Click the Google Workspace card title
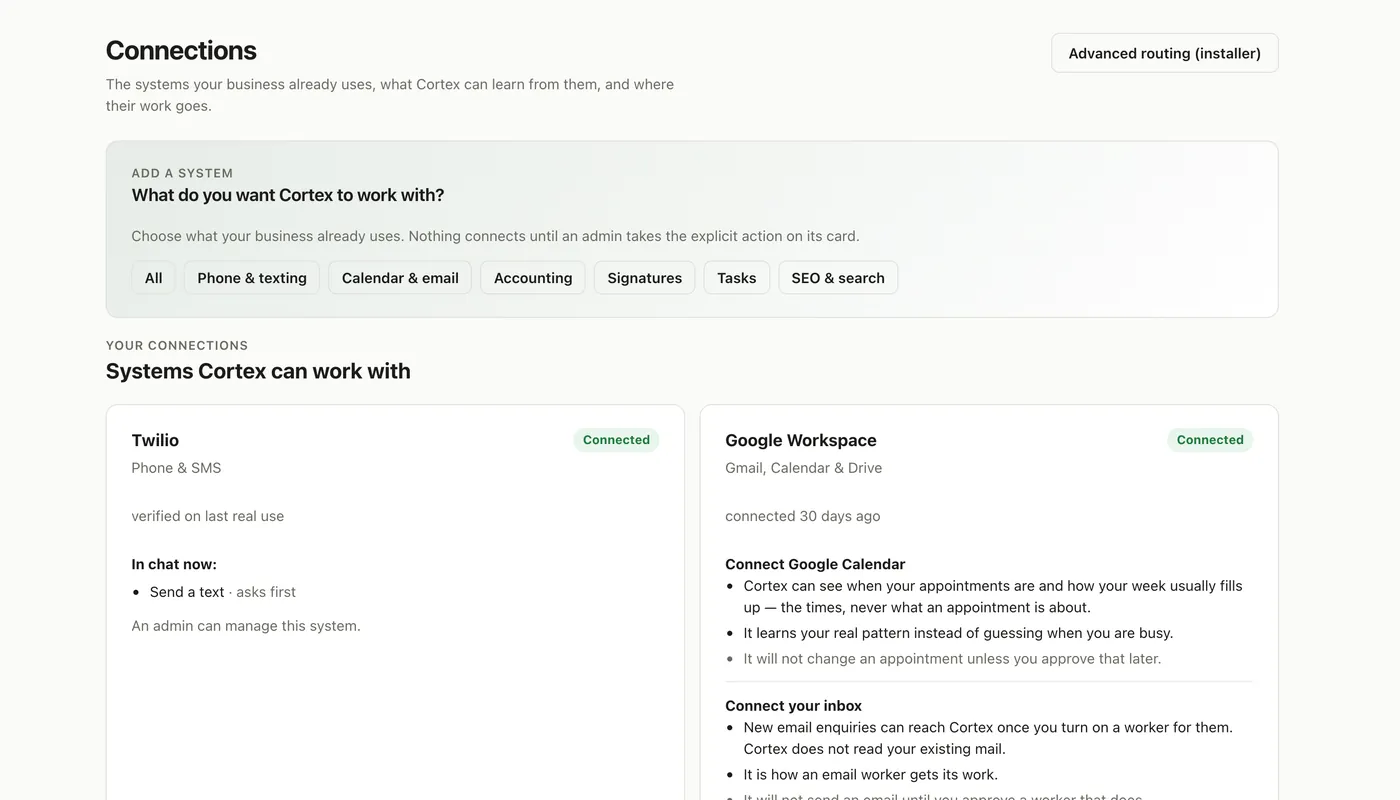 pos(801,440)
